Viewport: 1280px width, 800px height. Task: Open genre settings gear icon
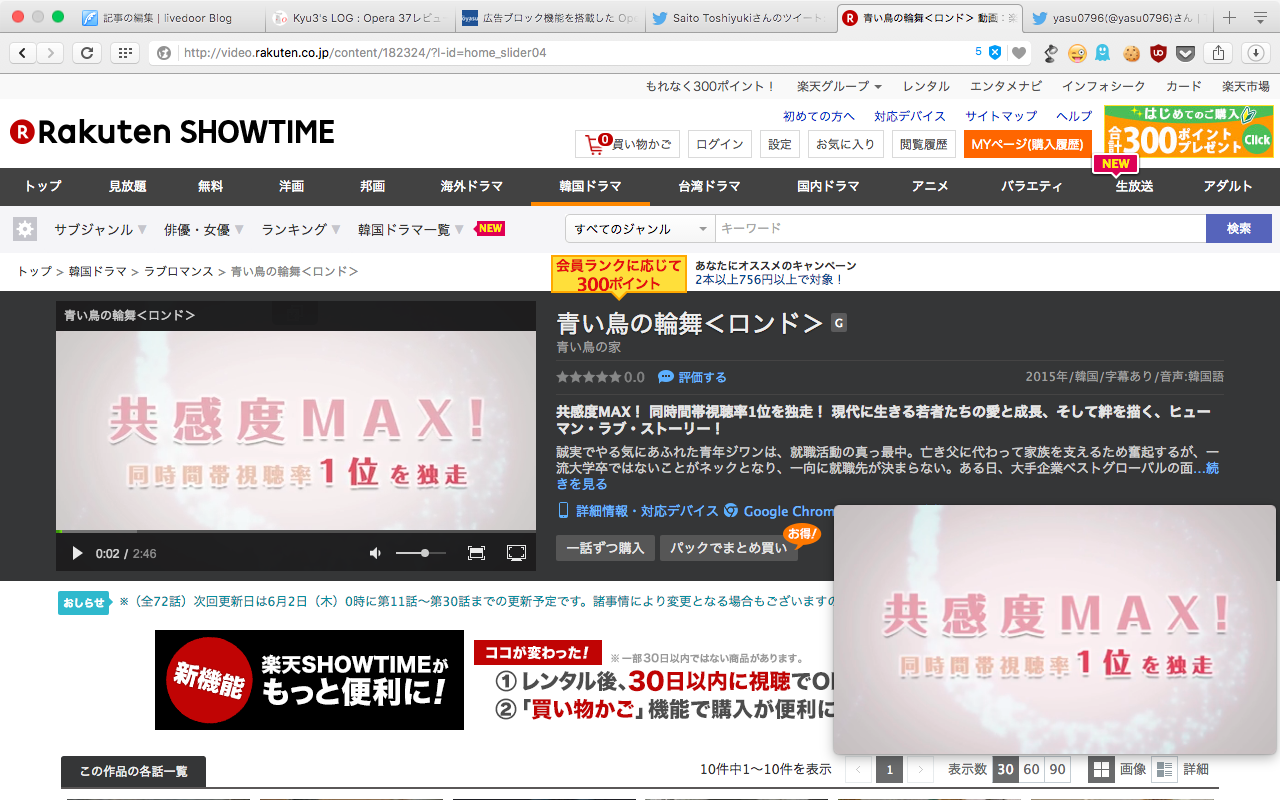pyautogui.click(x=25, y=229)
